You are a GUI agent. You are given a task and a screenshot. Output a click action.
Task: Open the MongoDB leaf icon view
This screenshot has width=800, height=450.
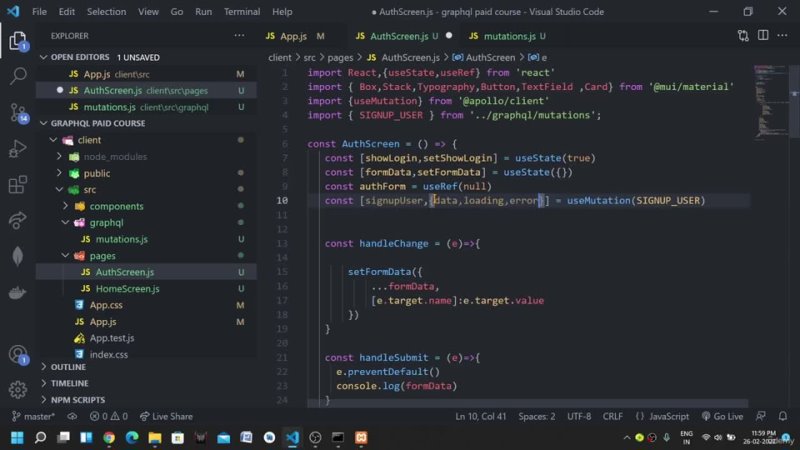pyautogui.click(x=18, y=256)
